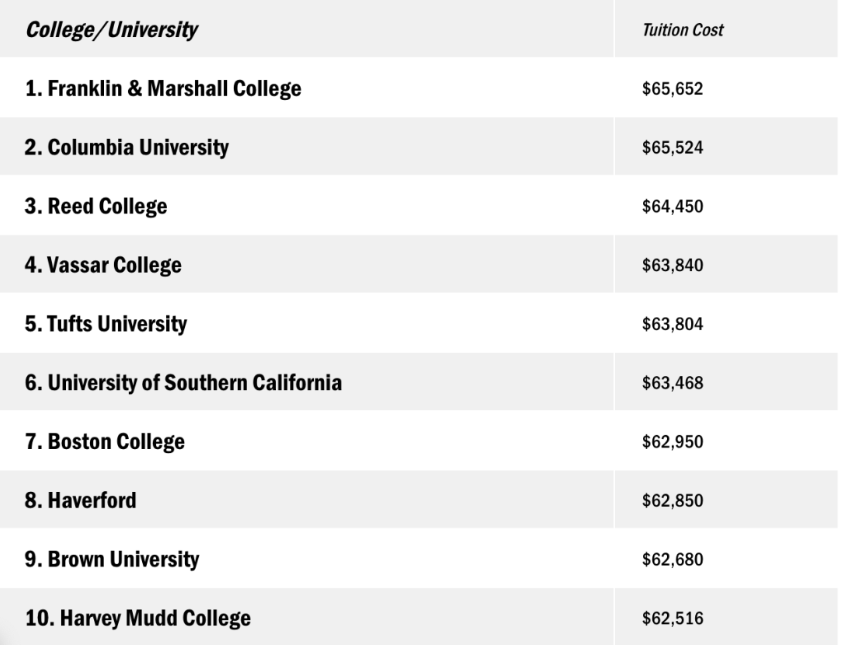Select the Harvey Mudd College row
841x647 pixels.
click(138, 619)
